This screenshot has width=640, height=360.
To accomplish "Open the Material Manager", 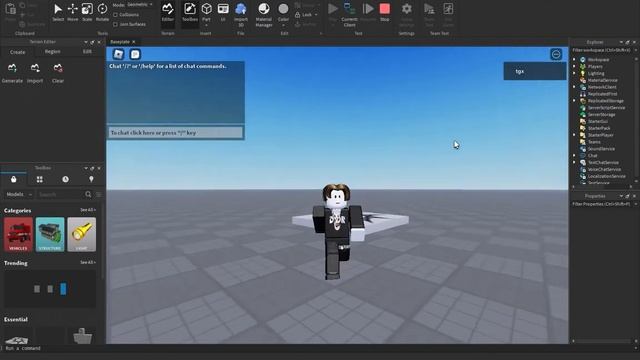I will pos(264,14).
